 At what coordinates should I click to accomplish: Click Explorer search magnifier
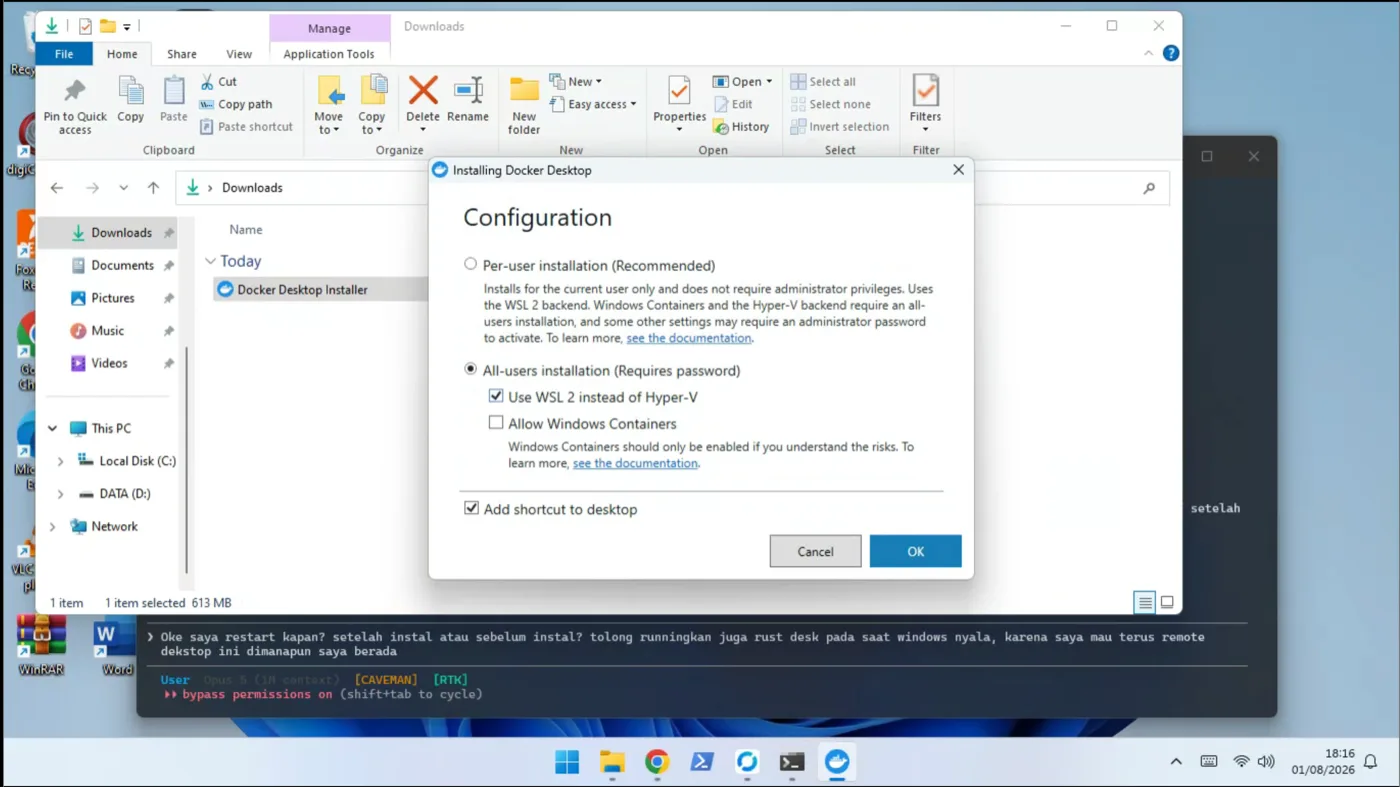[x=1149, y=188]
